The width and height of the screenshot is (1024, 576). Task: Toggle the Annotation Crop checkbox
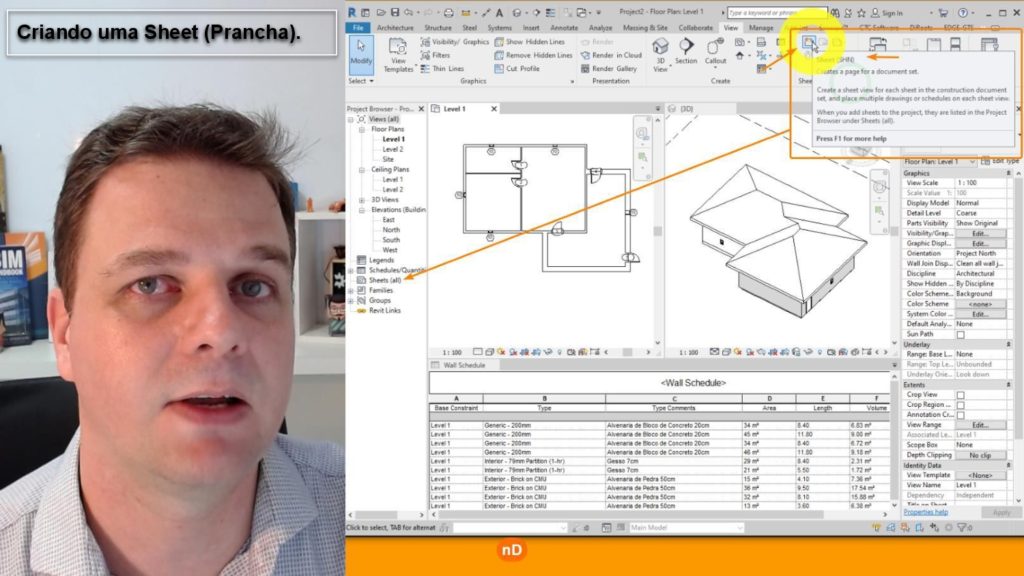pyautogui.click(x=961, y=415)
